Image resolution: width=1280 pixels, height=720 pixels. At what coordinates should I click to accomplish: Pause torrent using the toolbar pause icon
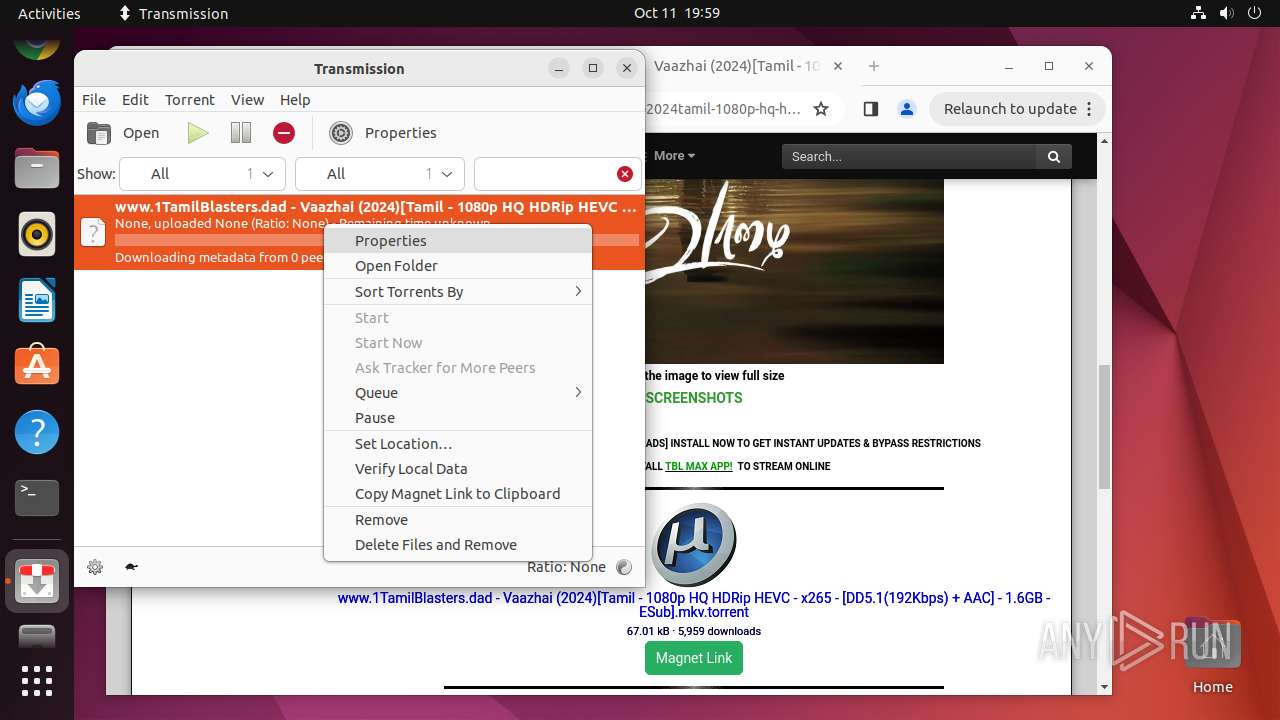(241, 133)
